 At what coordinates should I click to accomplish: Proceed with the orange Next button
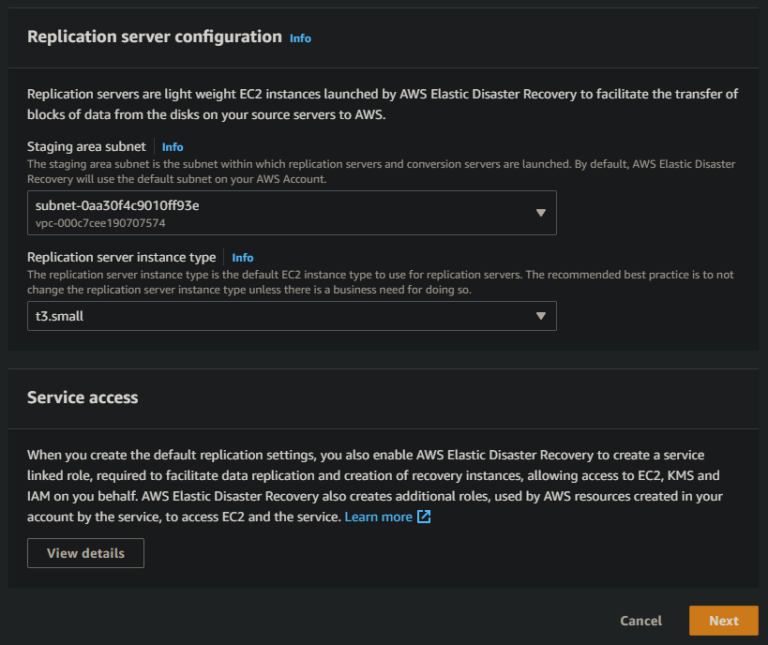point(723,621)
